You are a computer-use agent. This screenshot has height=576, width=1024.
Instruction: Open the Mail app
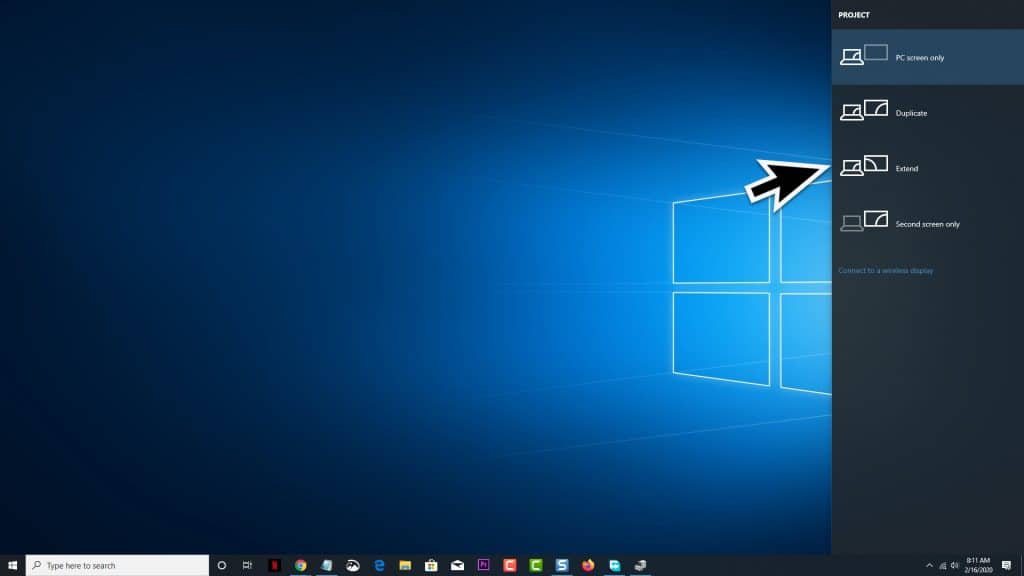point(456,563)
